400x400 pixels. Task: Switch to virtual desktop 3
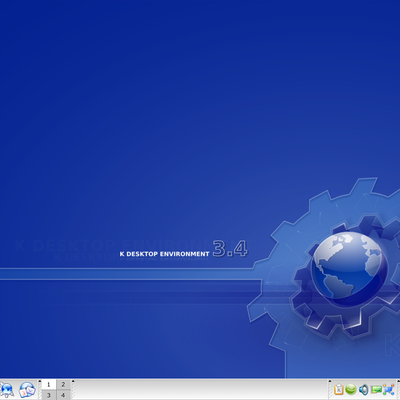[x=49, y=395]
